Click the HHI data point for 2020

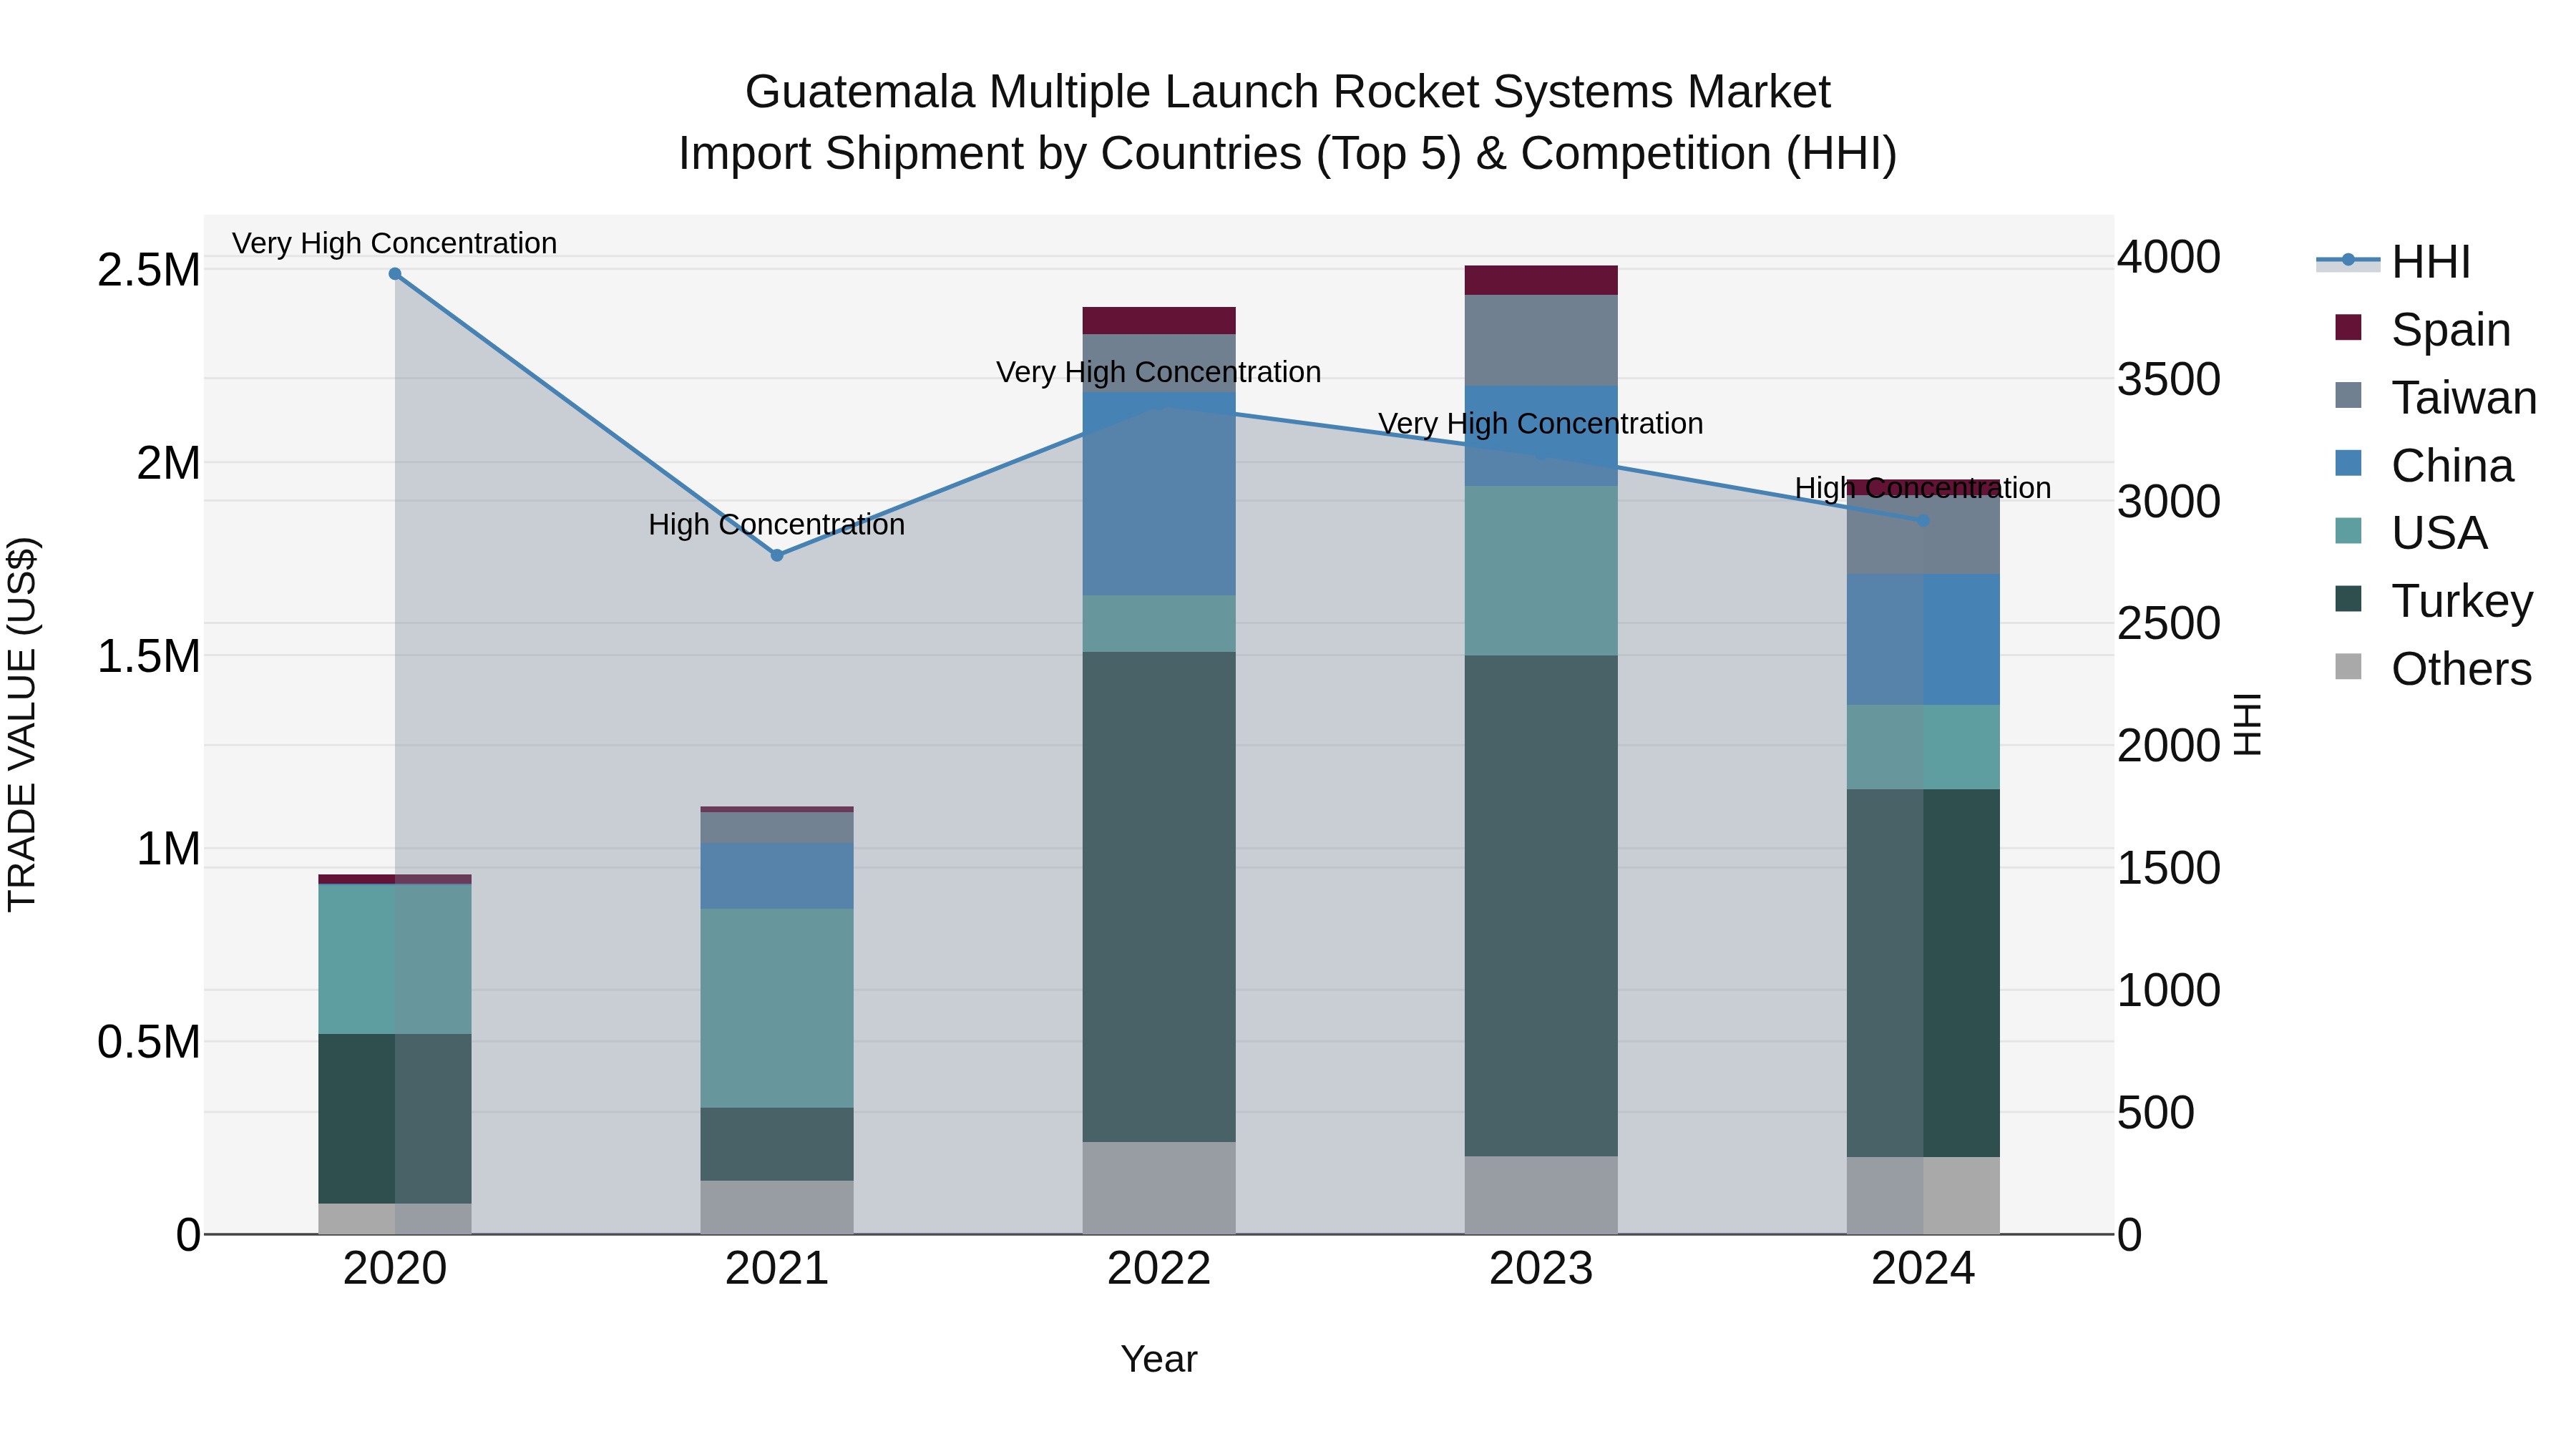click(x=395, y=274)
